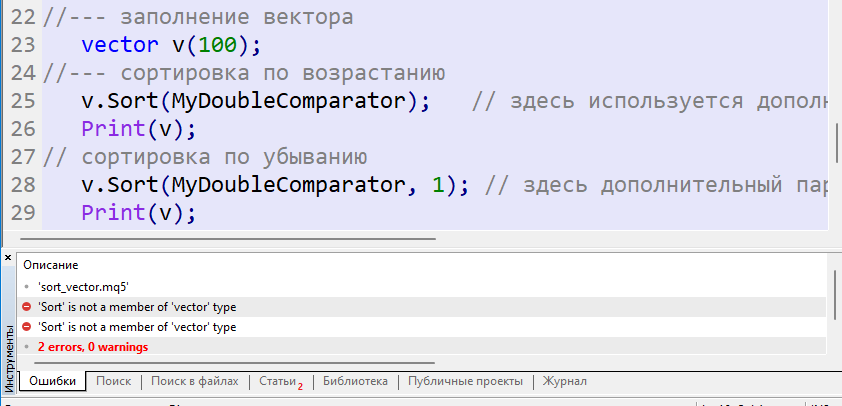Click the vertical Инструменты panel label

[x=9, y=358]
